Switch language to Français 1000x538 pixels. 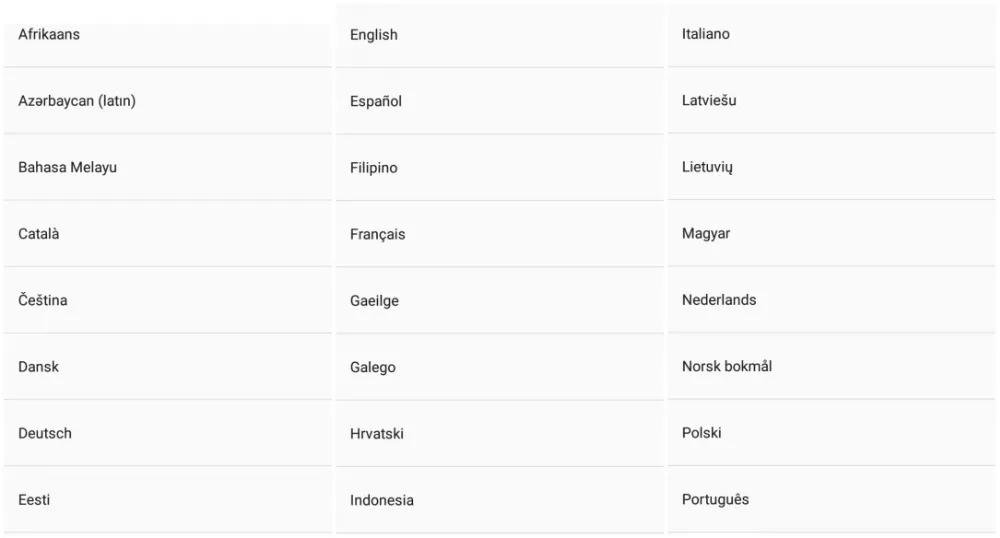(378, 234)
